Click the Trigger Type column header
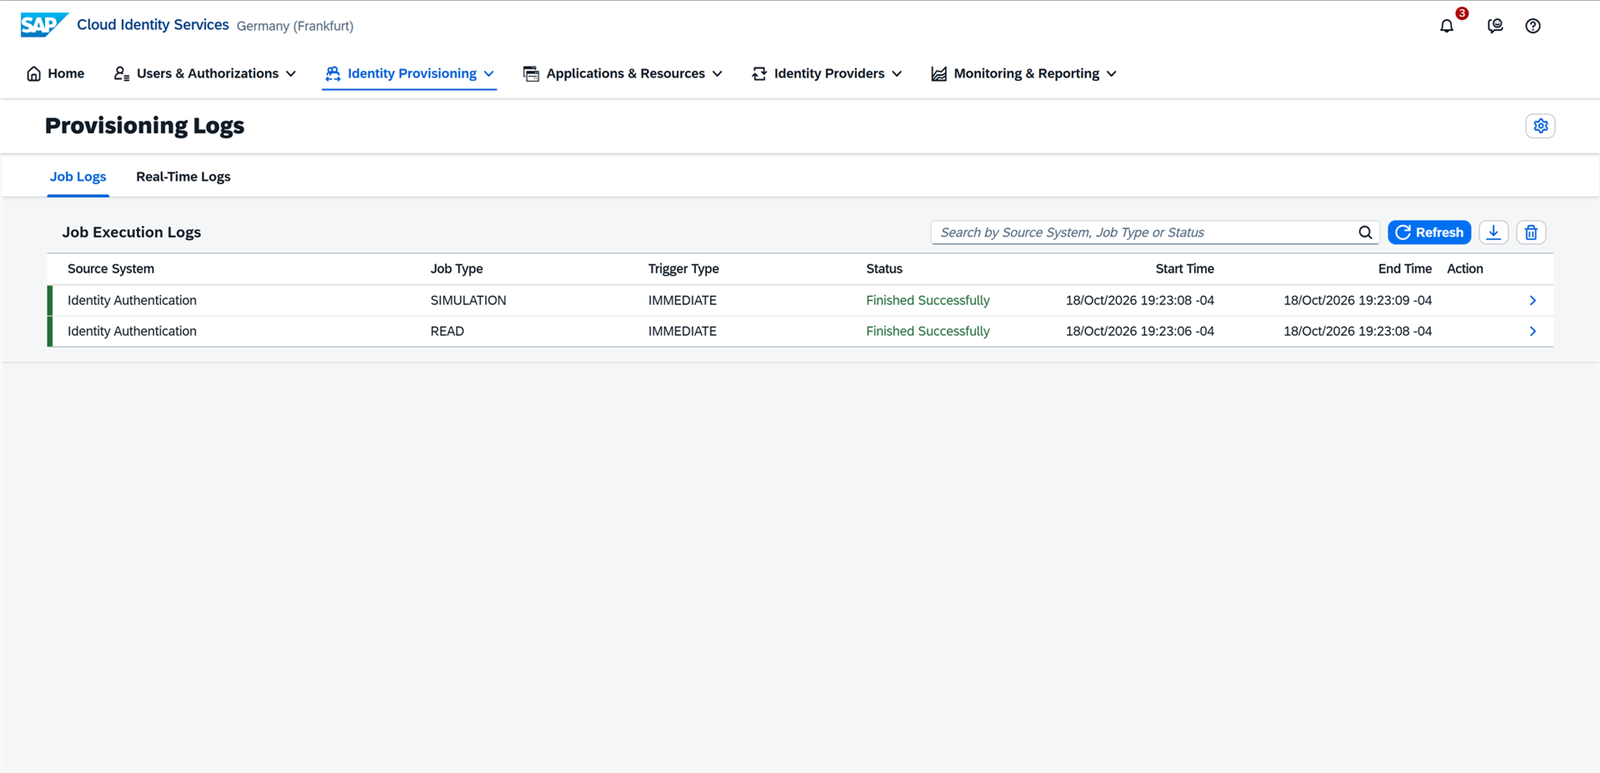 683,269
